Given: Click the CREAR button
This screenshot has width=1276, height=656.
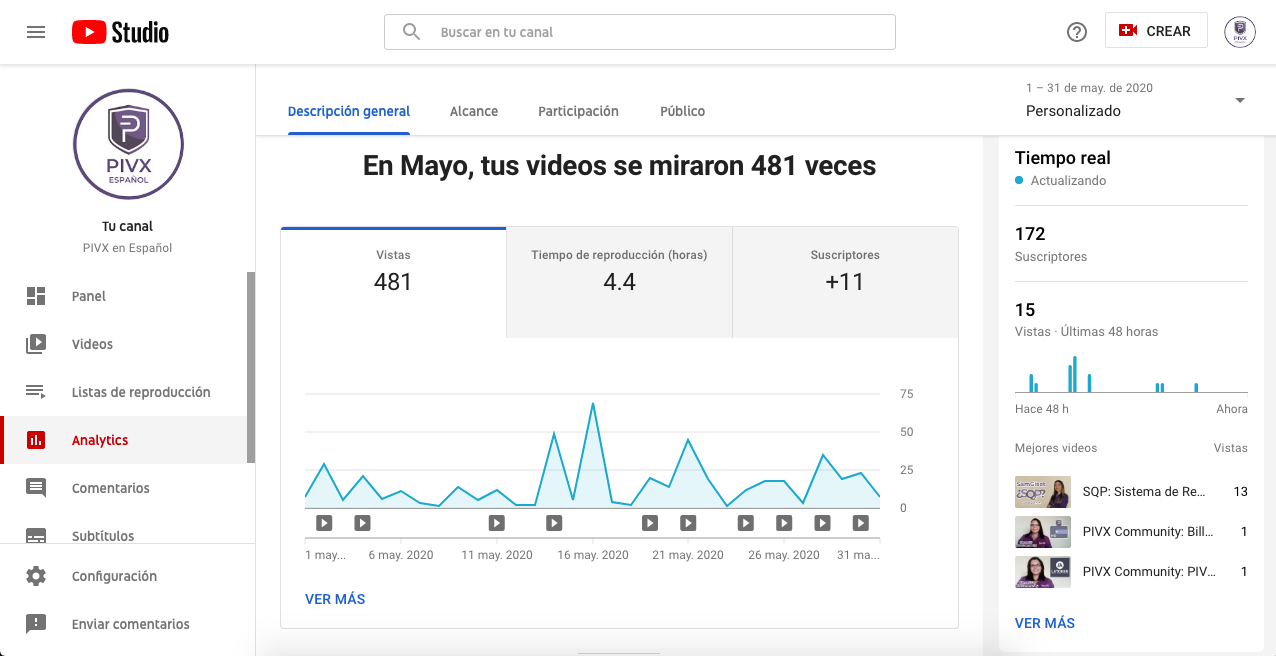Looking at the screenshot, I should 1156,31.
